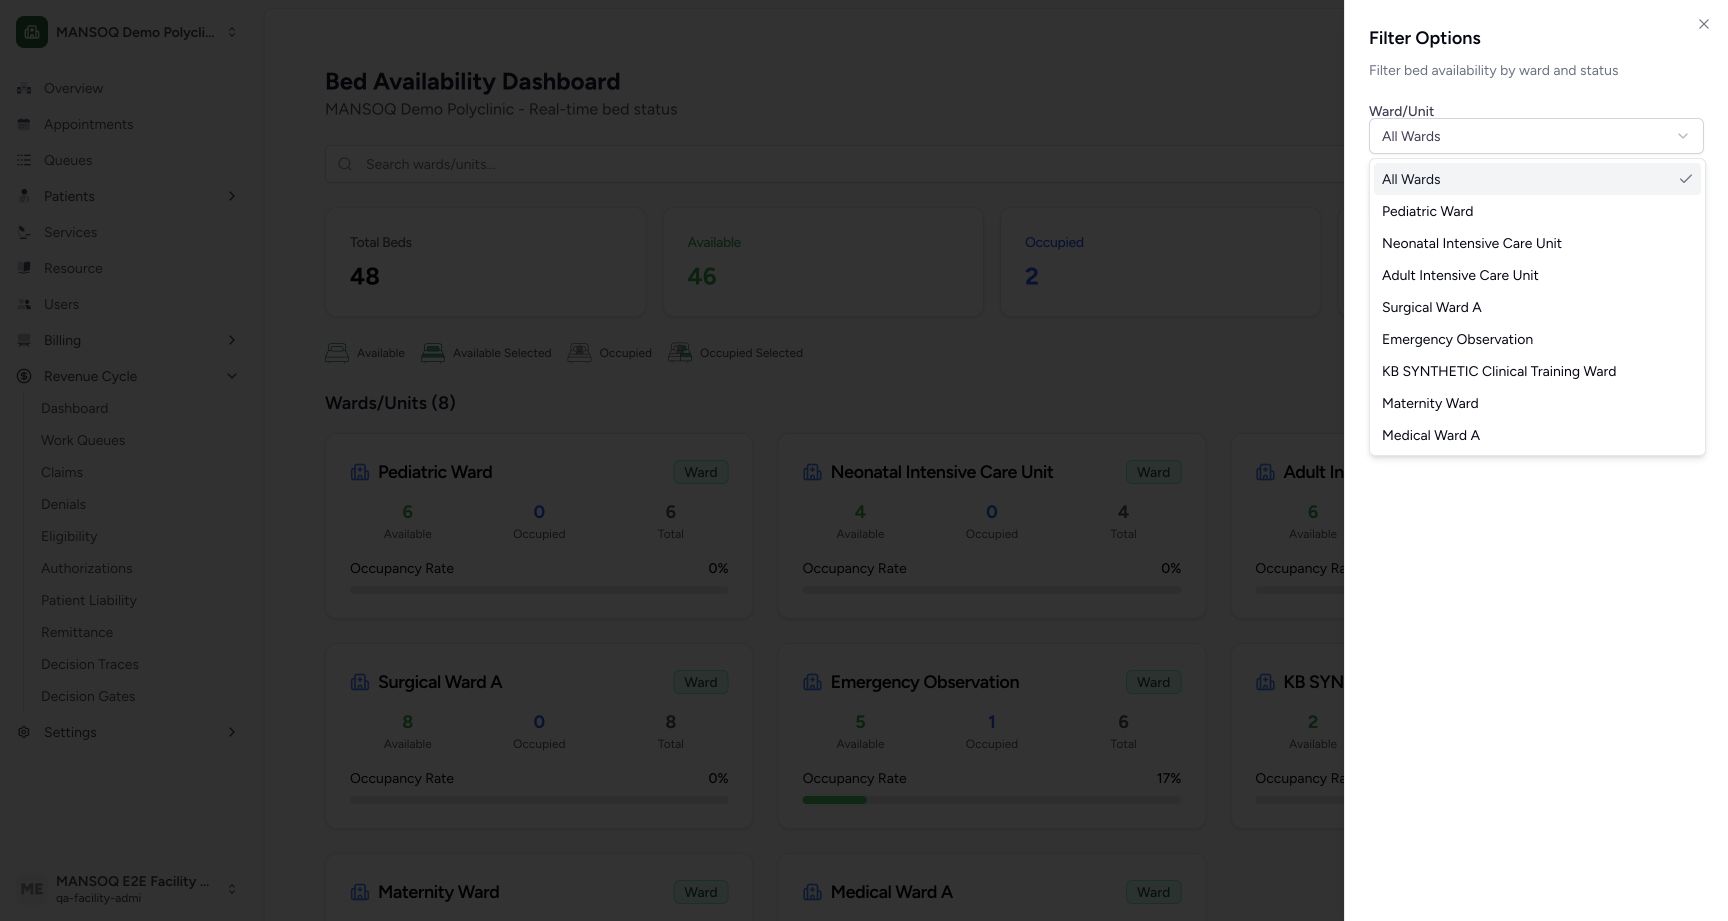This screenshot has width=1728, height=921.
Task: Select Medical Ward A in dropdown list
Action: [1537, 435]
